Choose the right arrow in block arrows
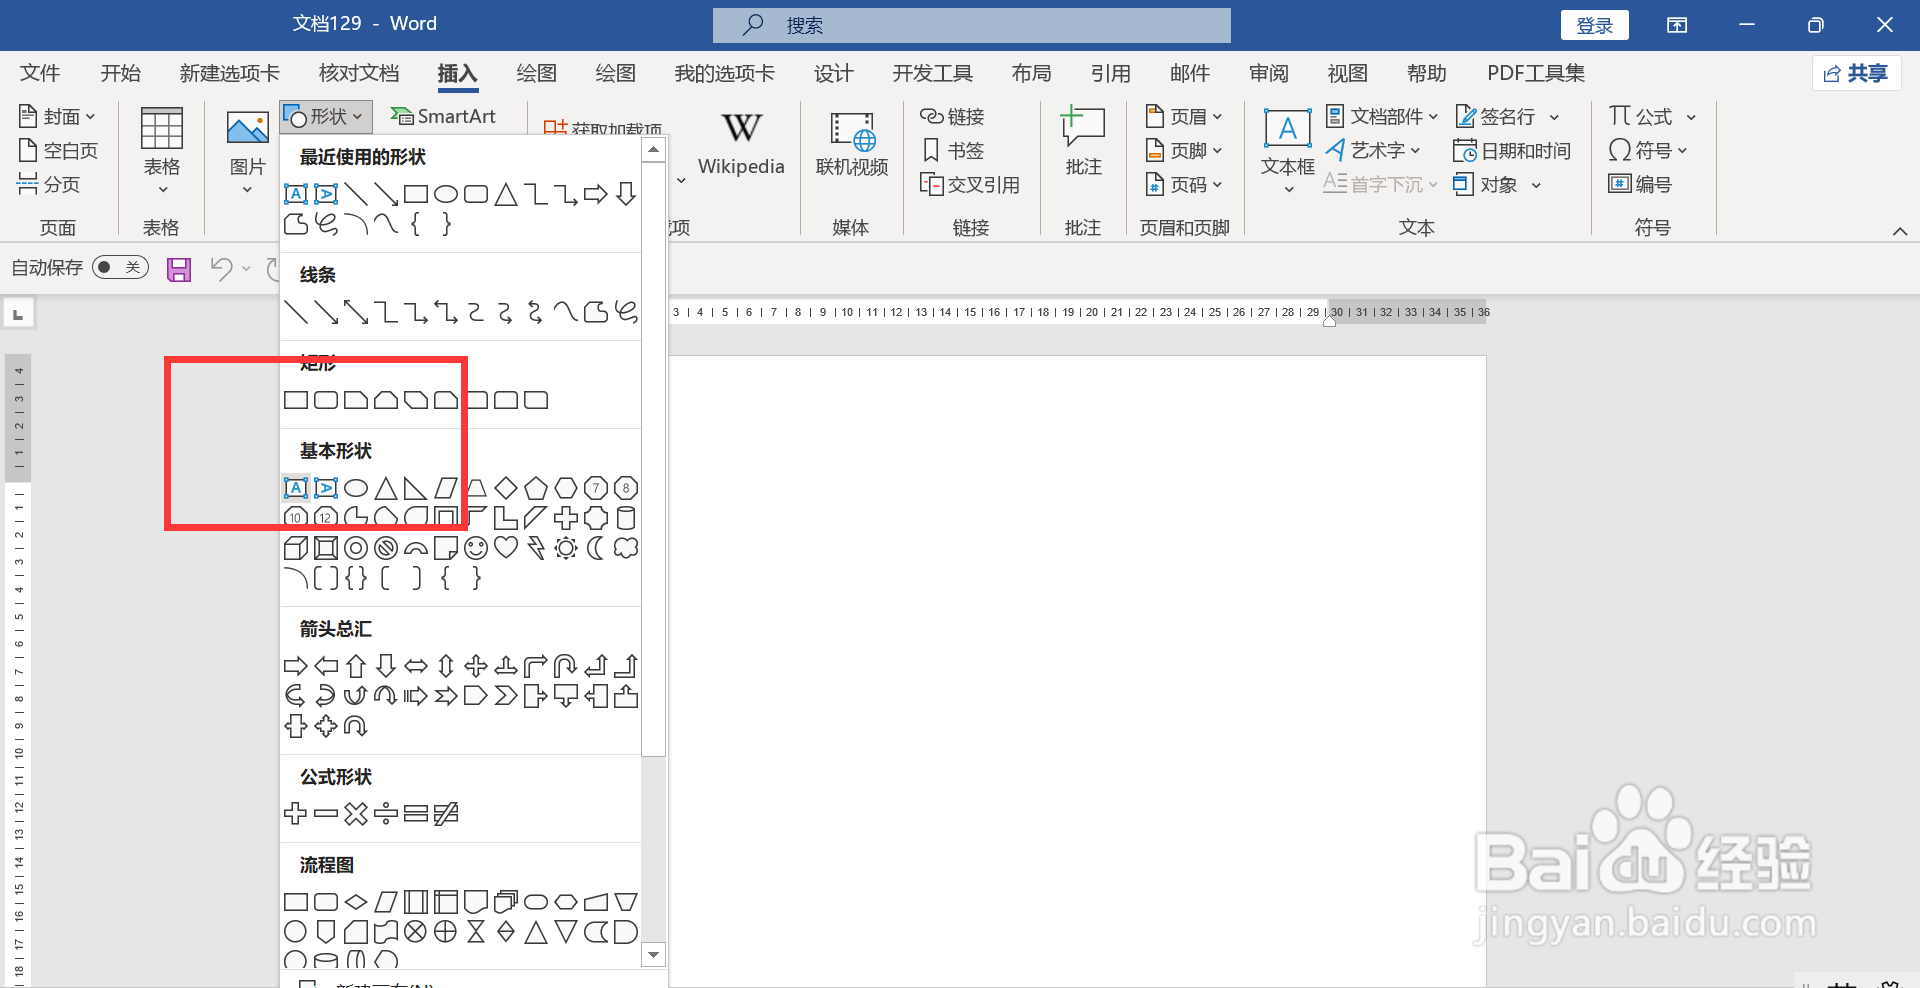Image resolution: width=1920 pixels, height=988 pixels. point(296,666)
